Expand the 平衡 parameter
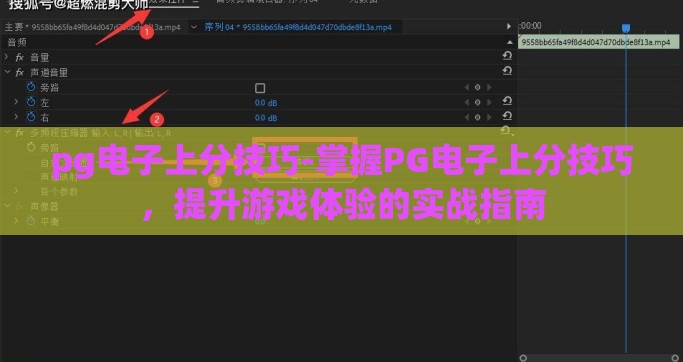Screen dimensions: 683x362 pos(17,221)
